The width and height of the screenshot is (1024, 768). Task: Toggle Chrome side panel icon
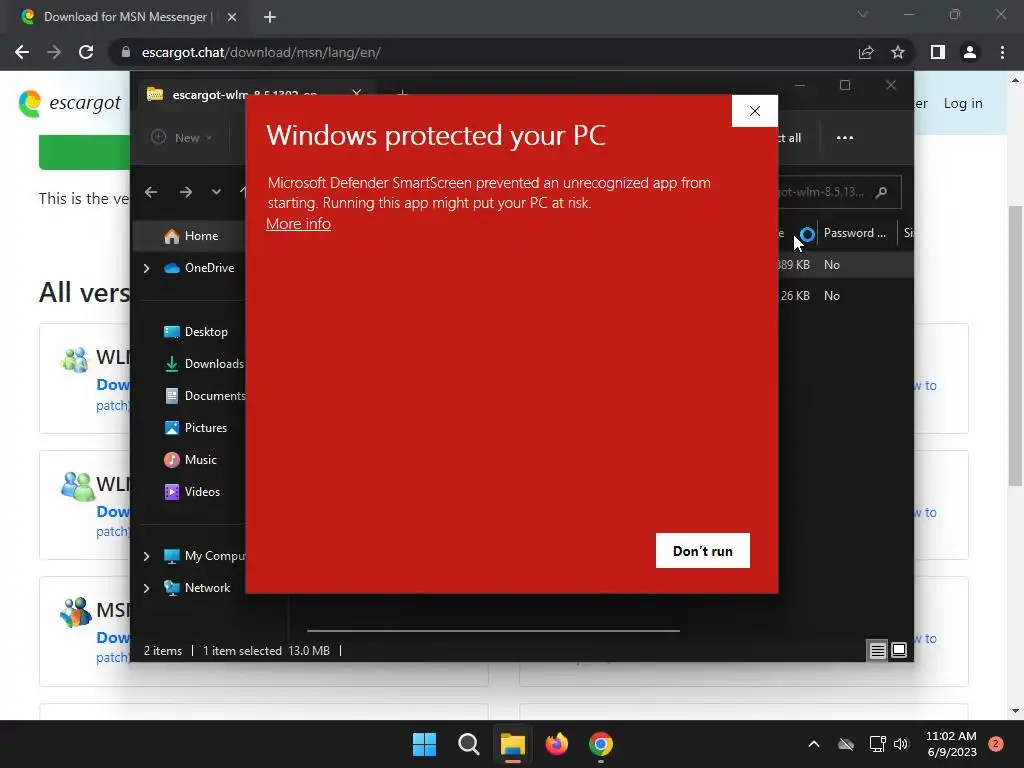938,52
